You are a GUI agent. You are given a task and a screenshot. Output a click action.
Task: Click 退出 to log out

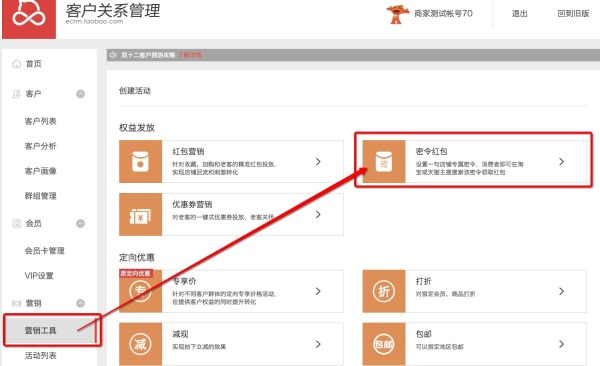(519, 14)
